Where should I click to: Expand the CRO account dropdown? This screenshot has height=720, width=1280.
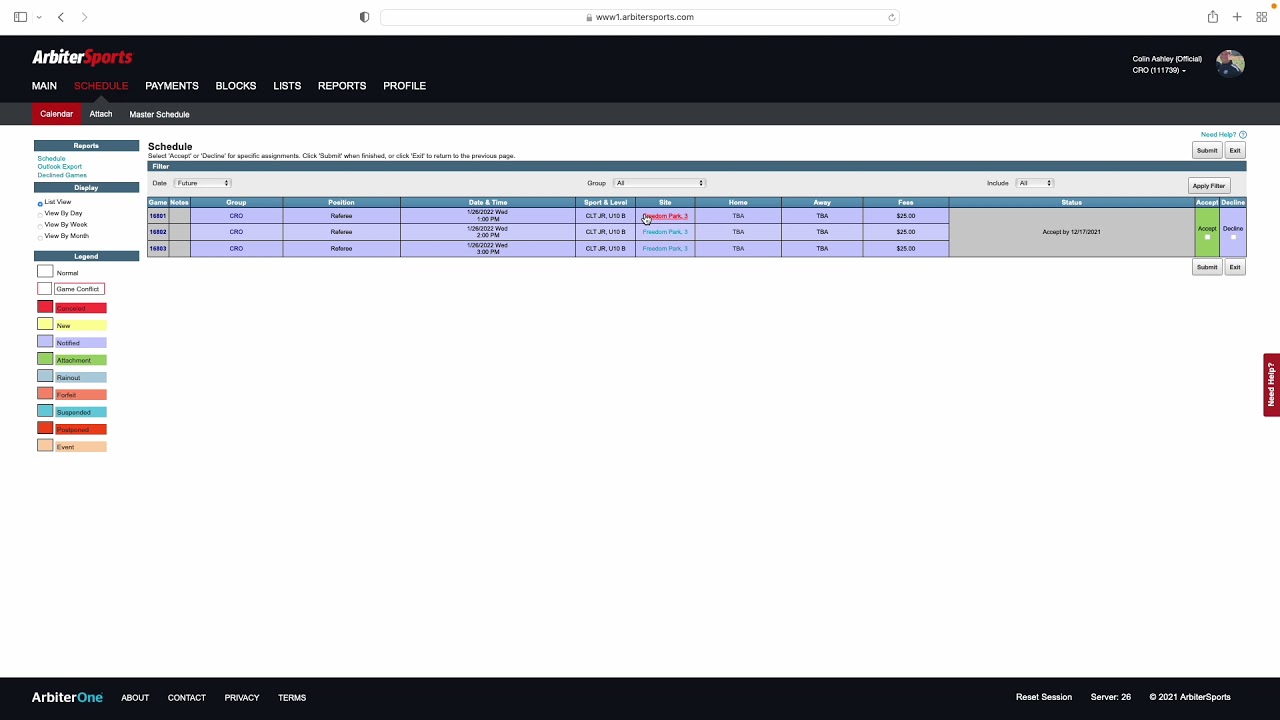click(x=1159, y=70)
